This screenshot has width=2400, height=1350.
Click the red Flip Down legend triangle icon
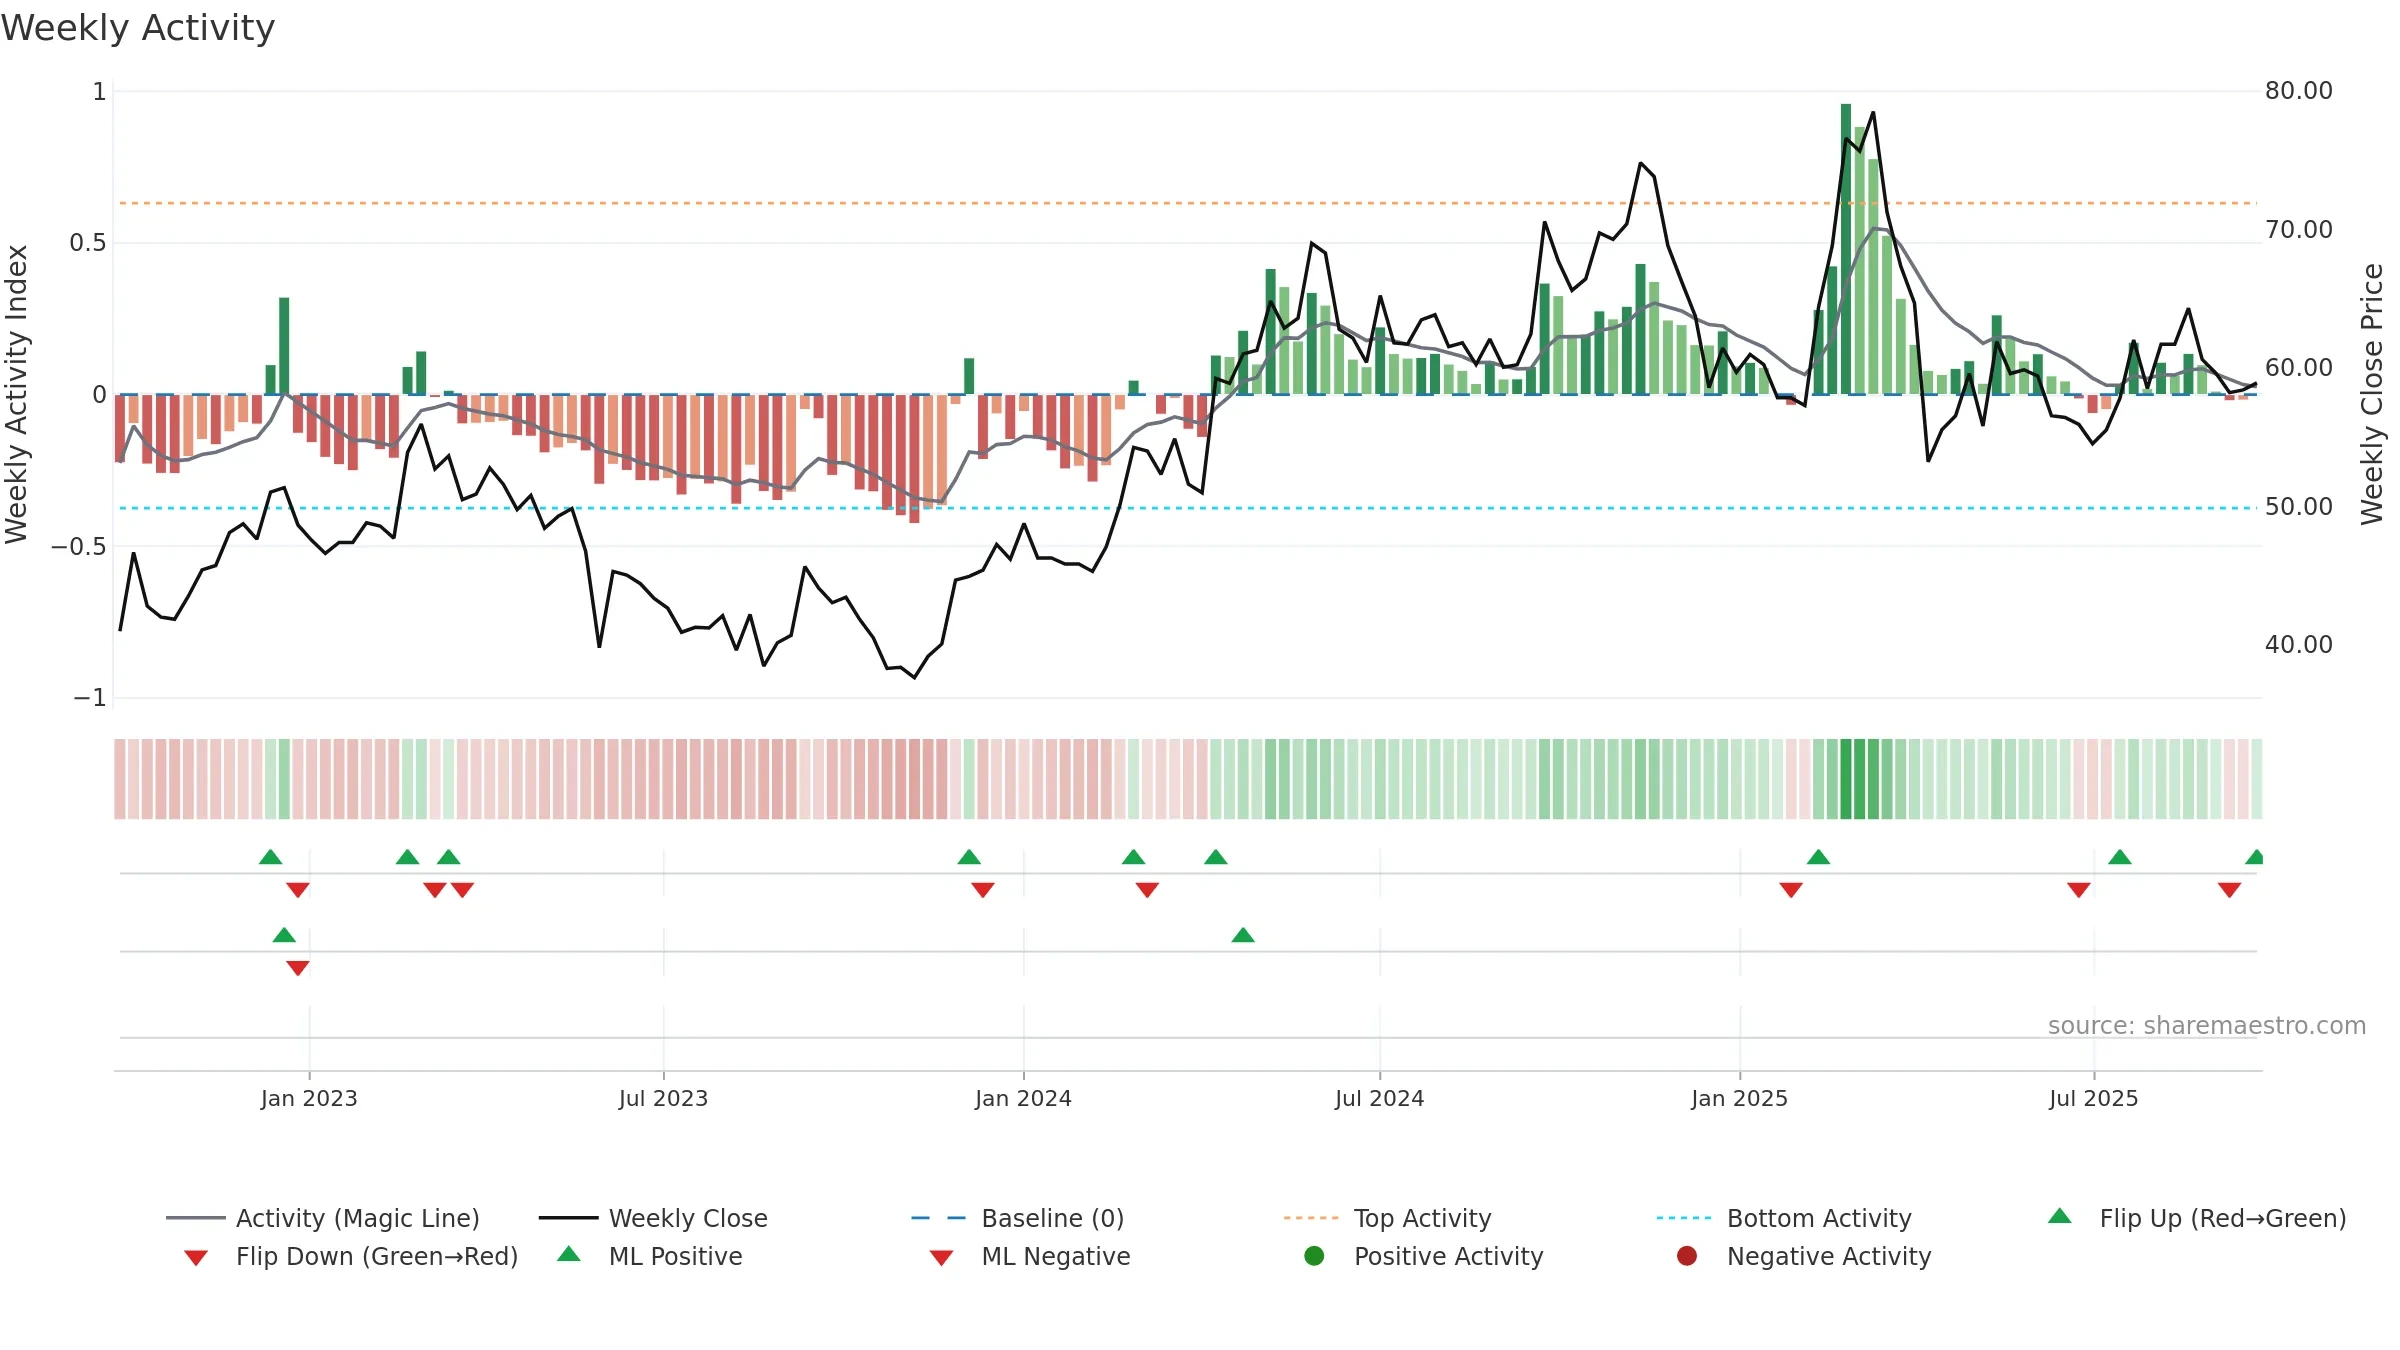coord(196,1258)
